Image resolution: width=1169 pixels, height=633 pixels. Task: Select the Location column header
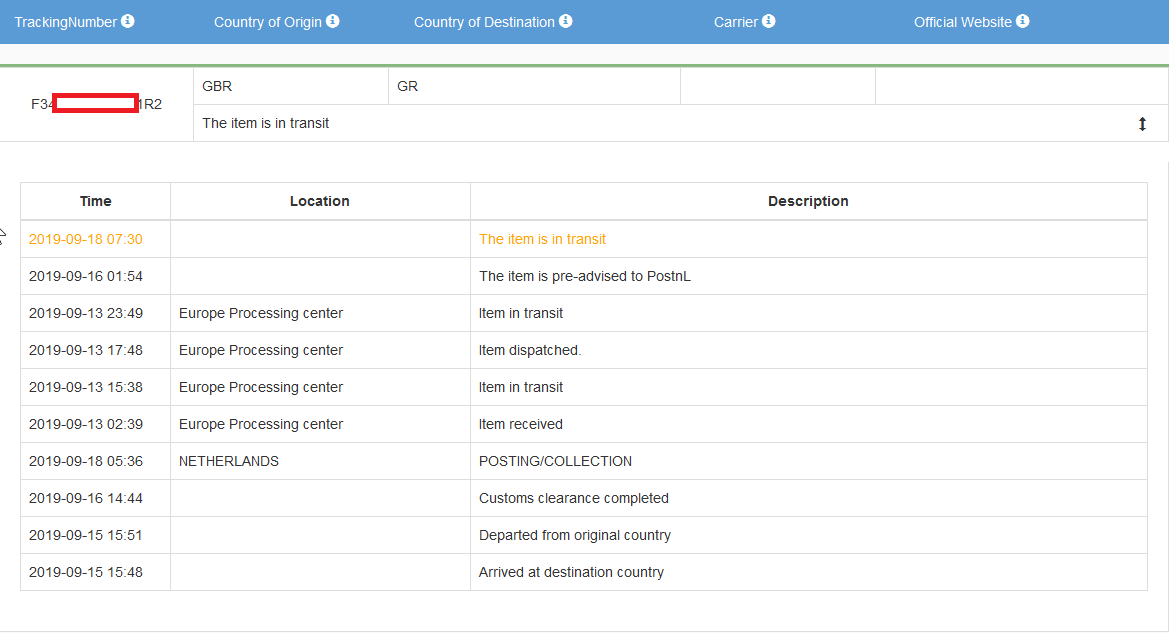tap(320, 201)
